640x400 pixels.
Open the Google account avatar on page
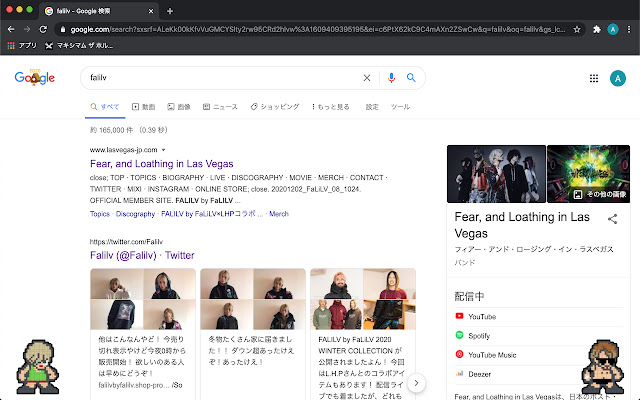(x=618, y=78)
